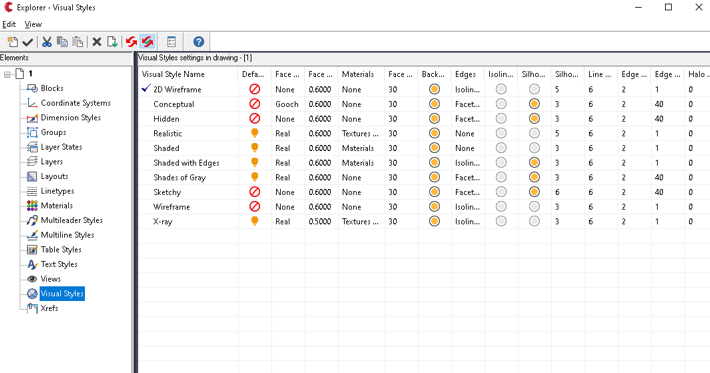The image size is (710, 373).
Task: Open Layouts in the Elements tree
Action: click(x=54, y=177)
